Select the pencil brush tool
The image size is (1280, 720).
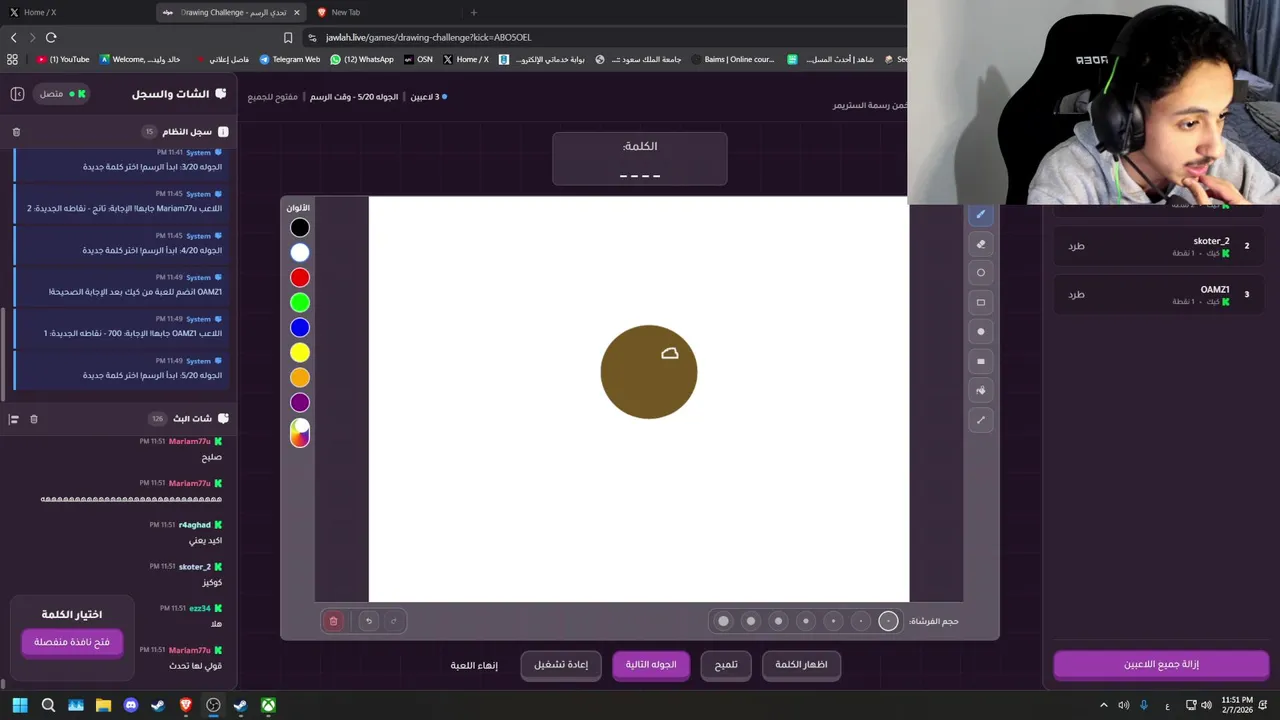[x=981, y=214]
